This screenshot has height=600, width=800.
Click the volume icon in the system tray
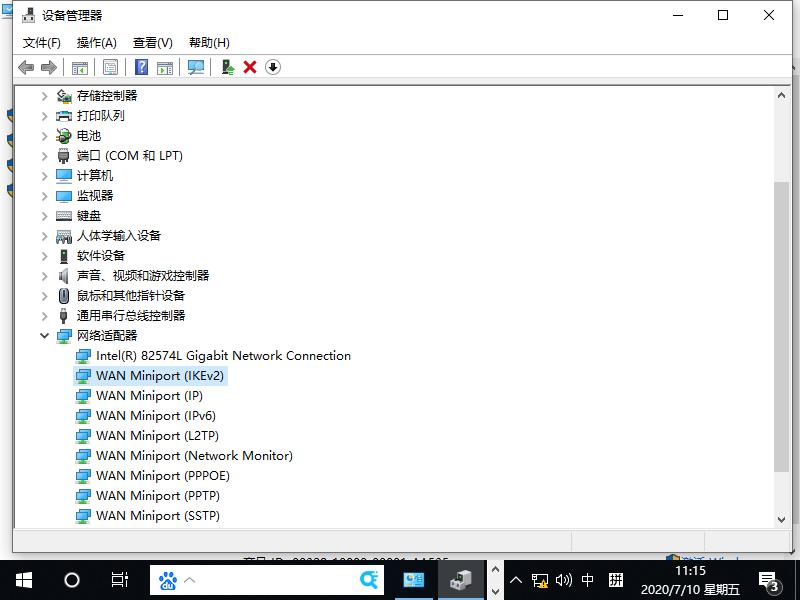click(562, 578)
